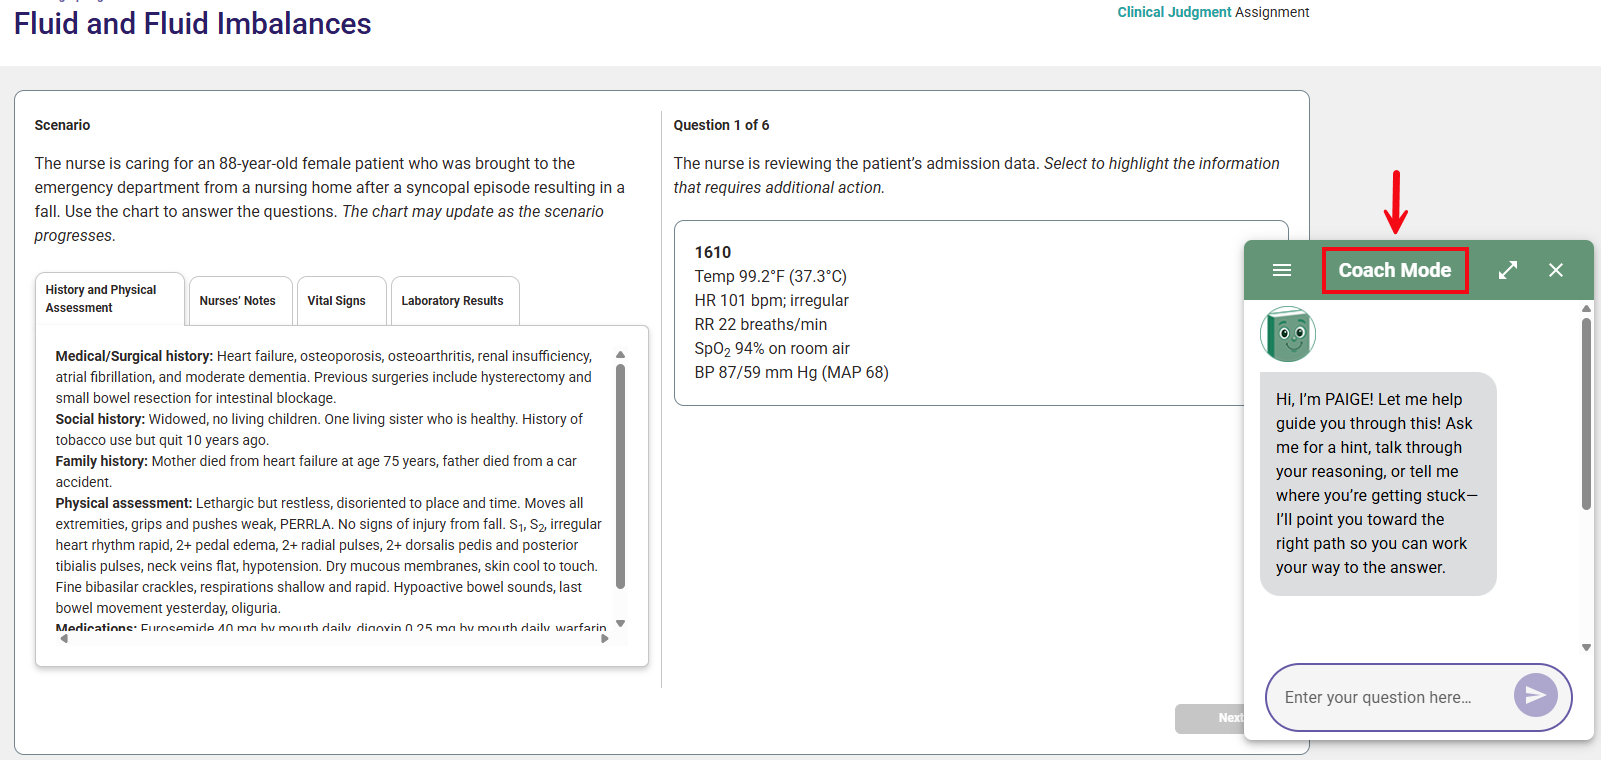This screenshot has width=1601, height=760.
Task: Highlight 'BP 87/59 mm Hg (MAP 68)'
Action: pos(792,372)
